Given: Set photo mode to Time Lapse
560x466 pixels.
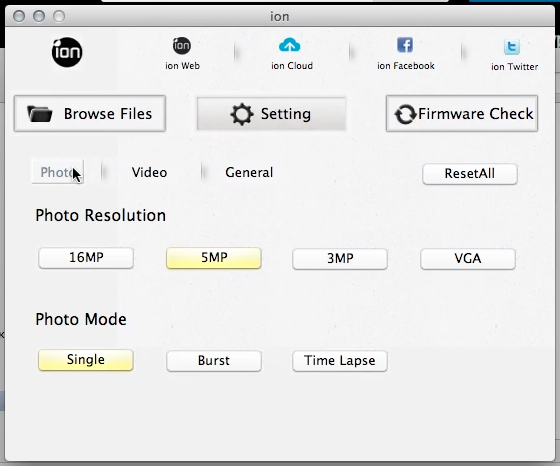Looking at the screenshot, I should 340,361.
